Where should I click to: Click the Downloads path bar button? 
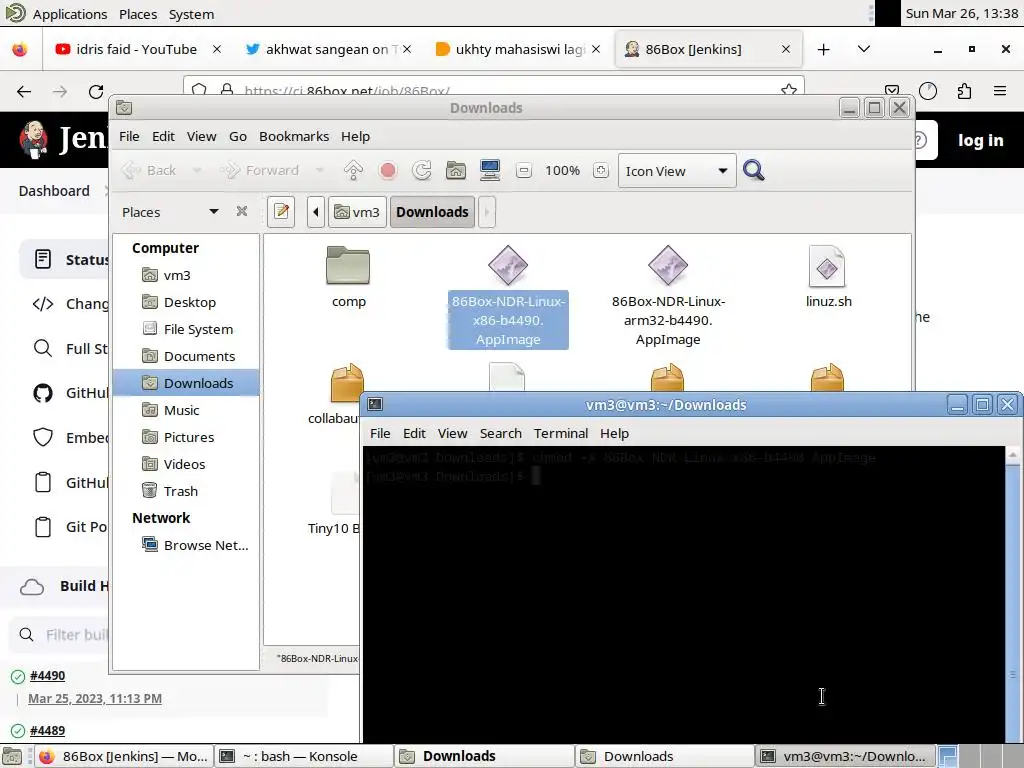[x=432, y=212]
